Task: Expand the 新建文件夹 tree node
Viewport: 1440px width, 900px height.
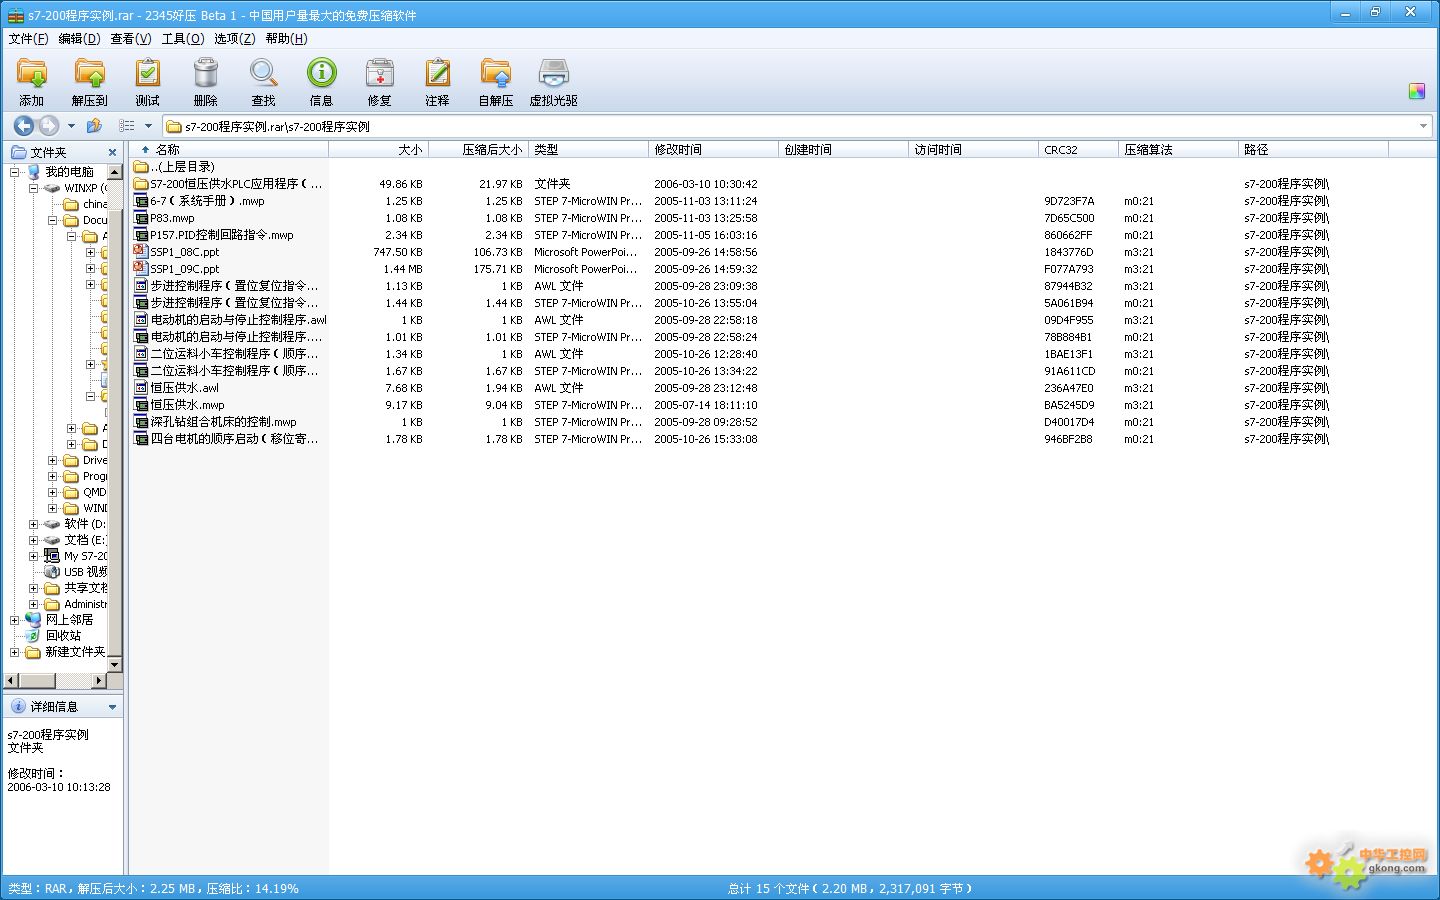Action: tap(15, 652)
